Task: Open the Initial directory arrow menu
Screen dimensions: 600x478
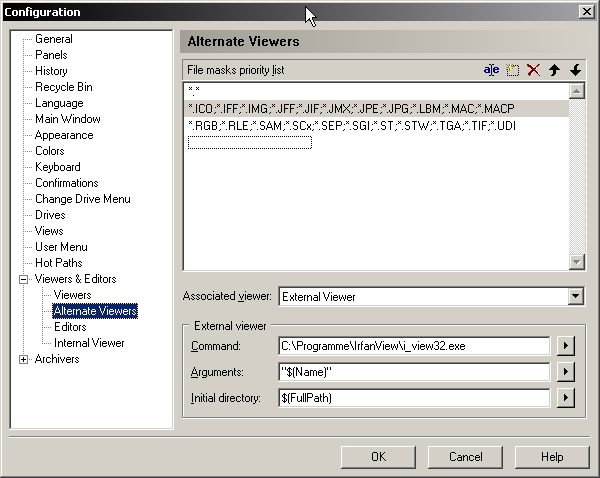Action: 566,398
